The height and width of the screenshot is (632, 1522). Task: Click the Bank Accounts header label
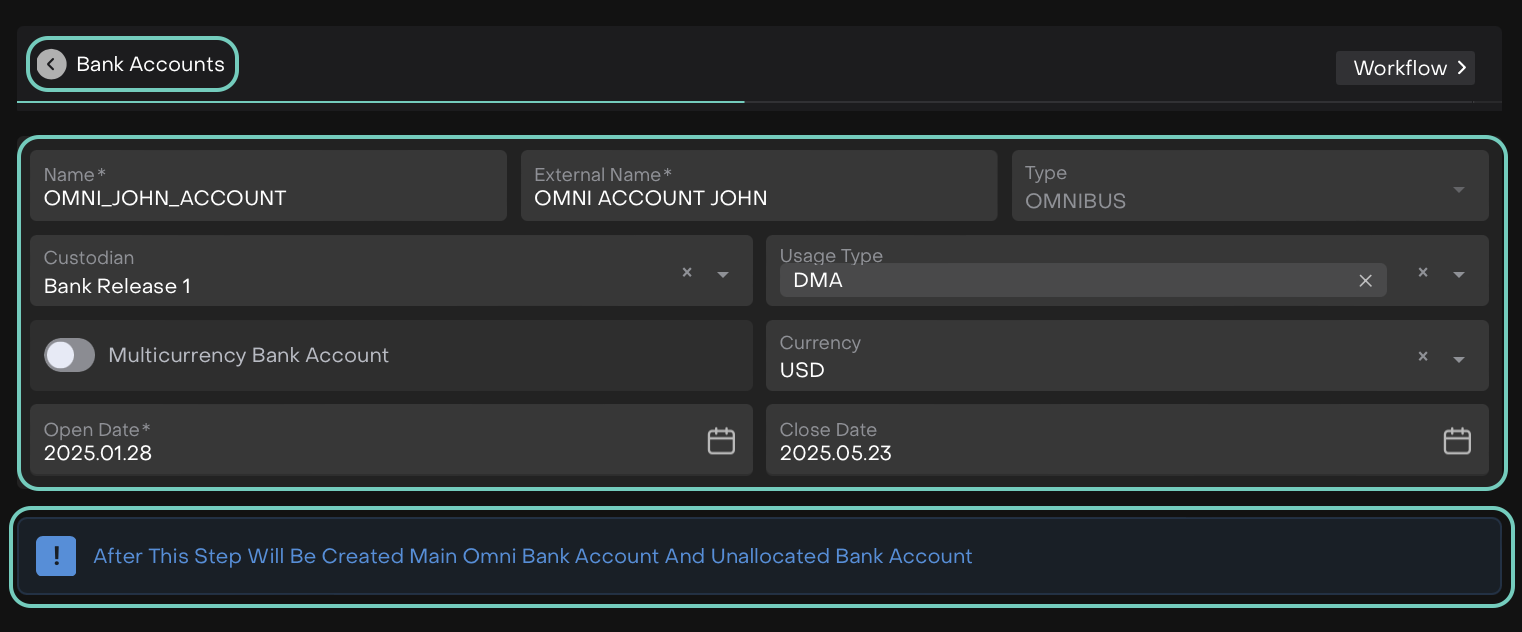point(150,64)
